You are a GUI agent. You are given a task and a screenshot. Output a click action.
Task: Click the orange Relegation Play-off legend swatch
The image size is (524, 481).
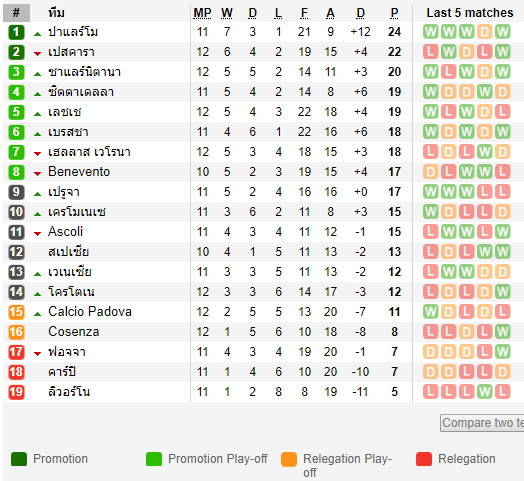point(289,459)
